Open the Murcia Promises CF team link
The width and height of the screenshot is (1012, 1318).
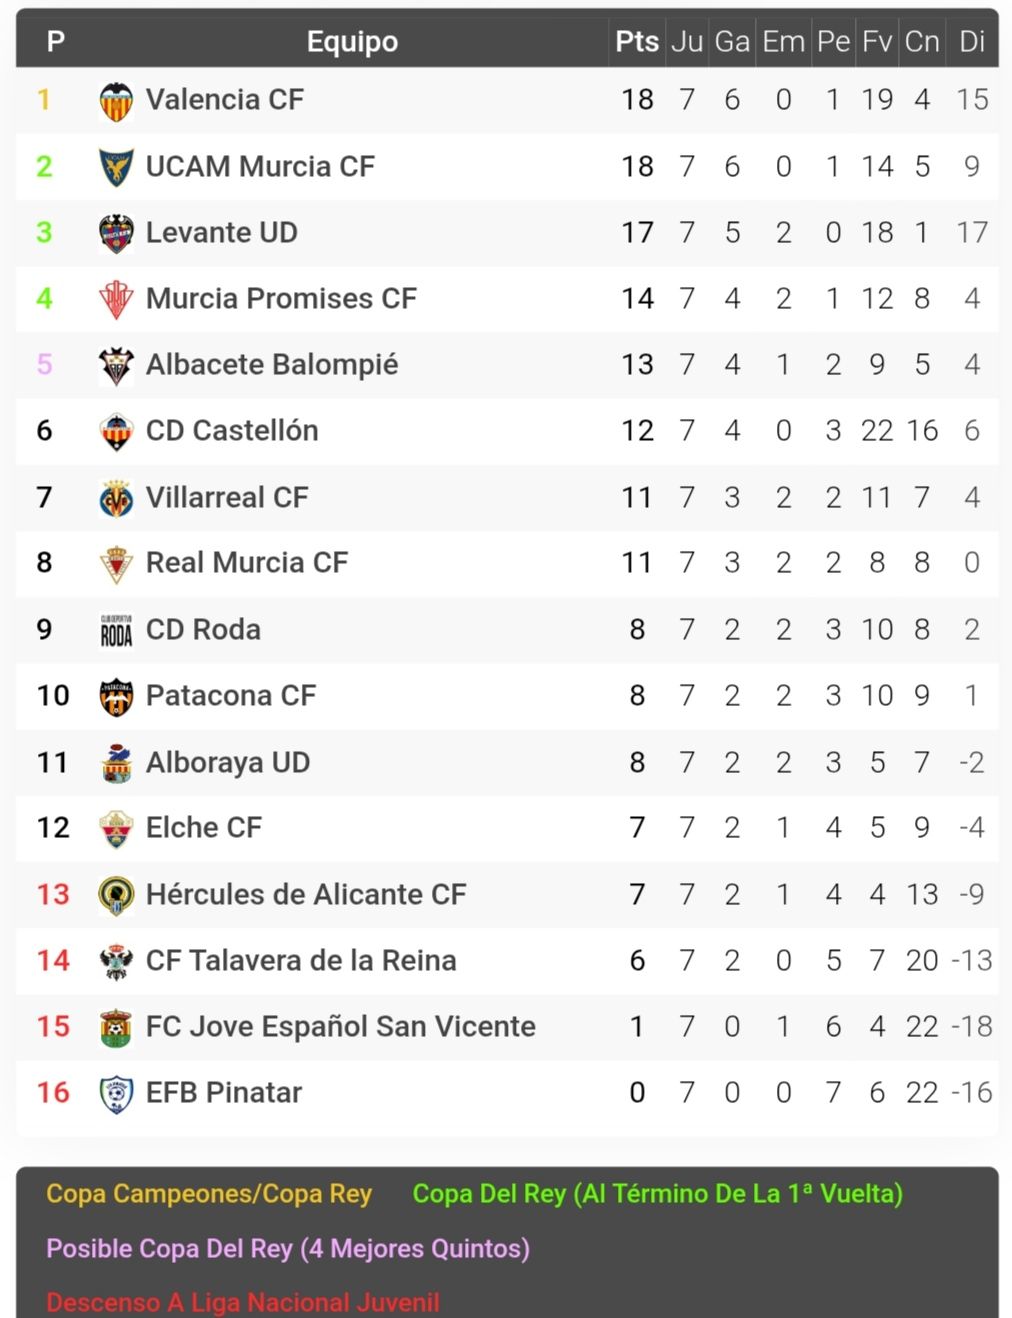pos(281,298)
